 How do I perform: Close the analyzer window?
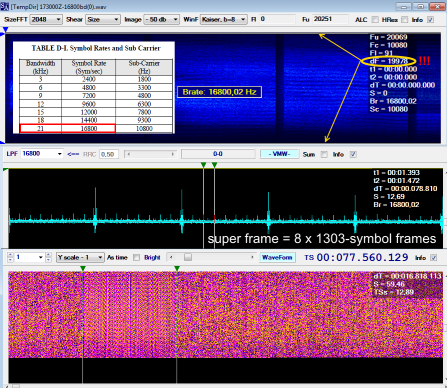[x=438, y=6]
